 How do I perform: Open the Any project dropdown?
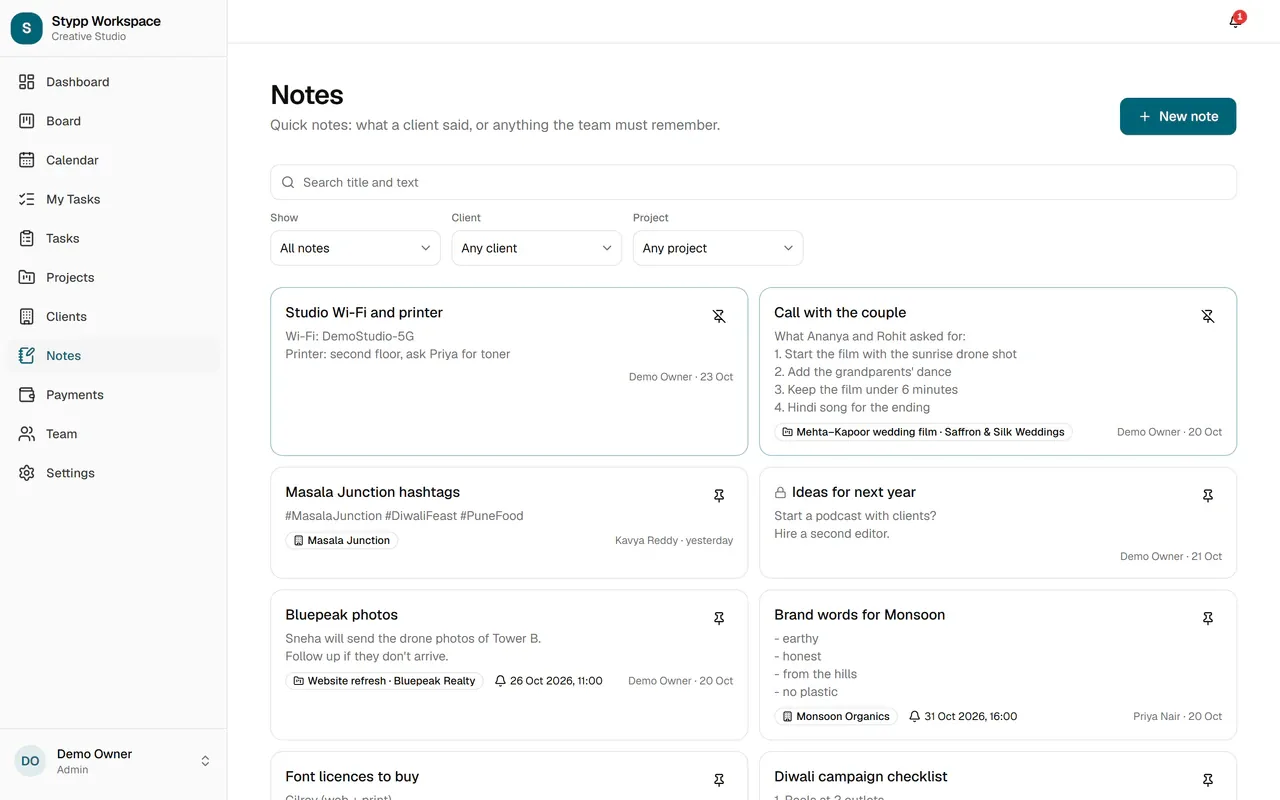click(718, 248)
